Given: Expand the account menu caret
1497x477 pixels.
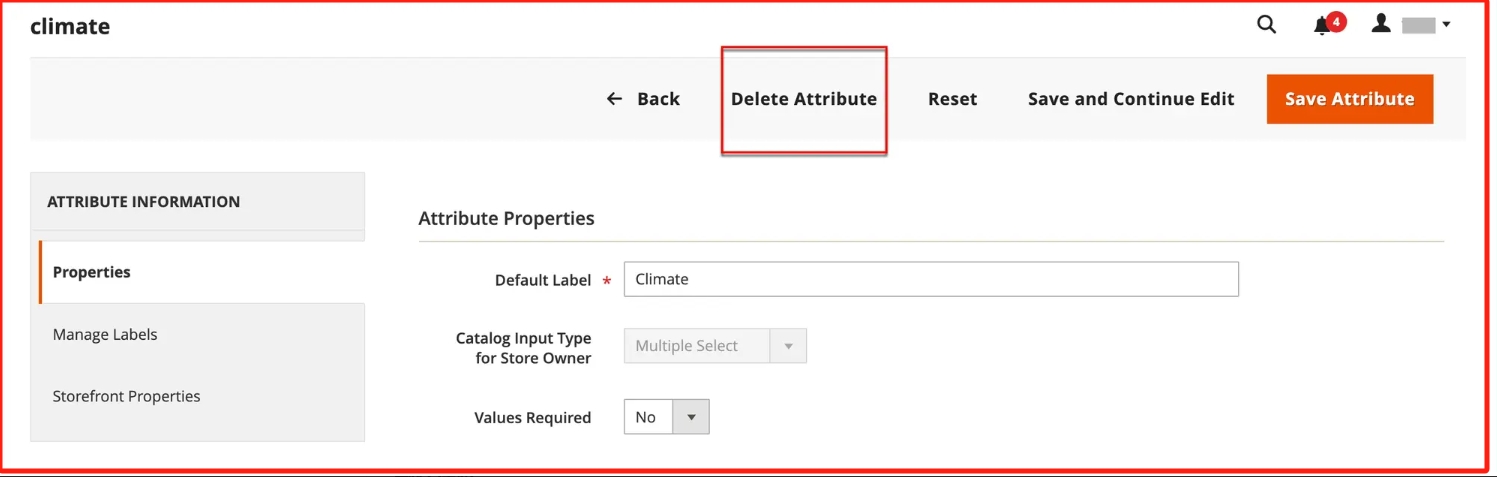Looking at the screenshot, I should 1446,26.
